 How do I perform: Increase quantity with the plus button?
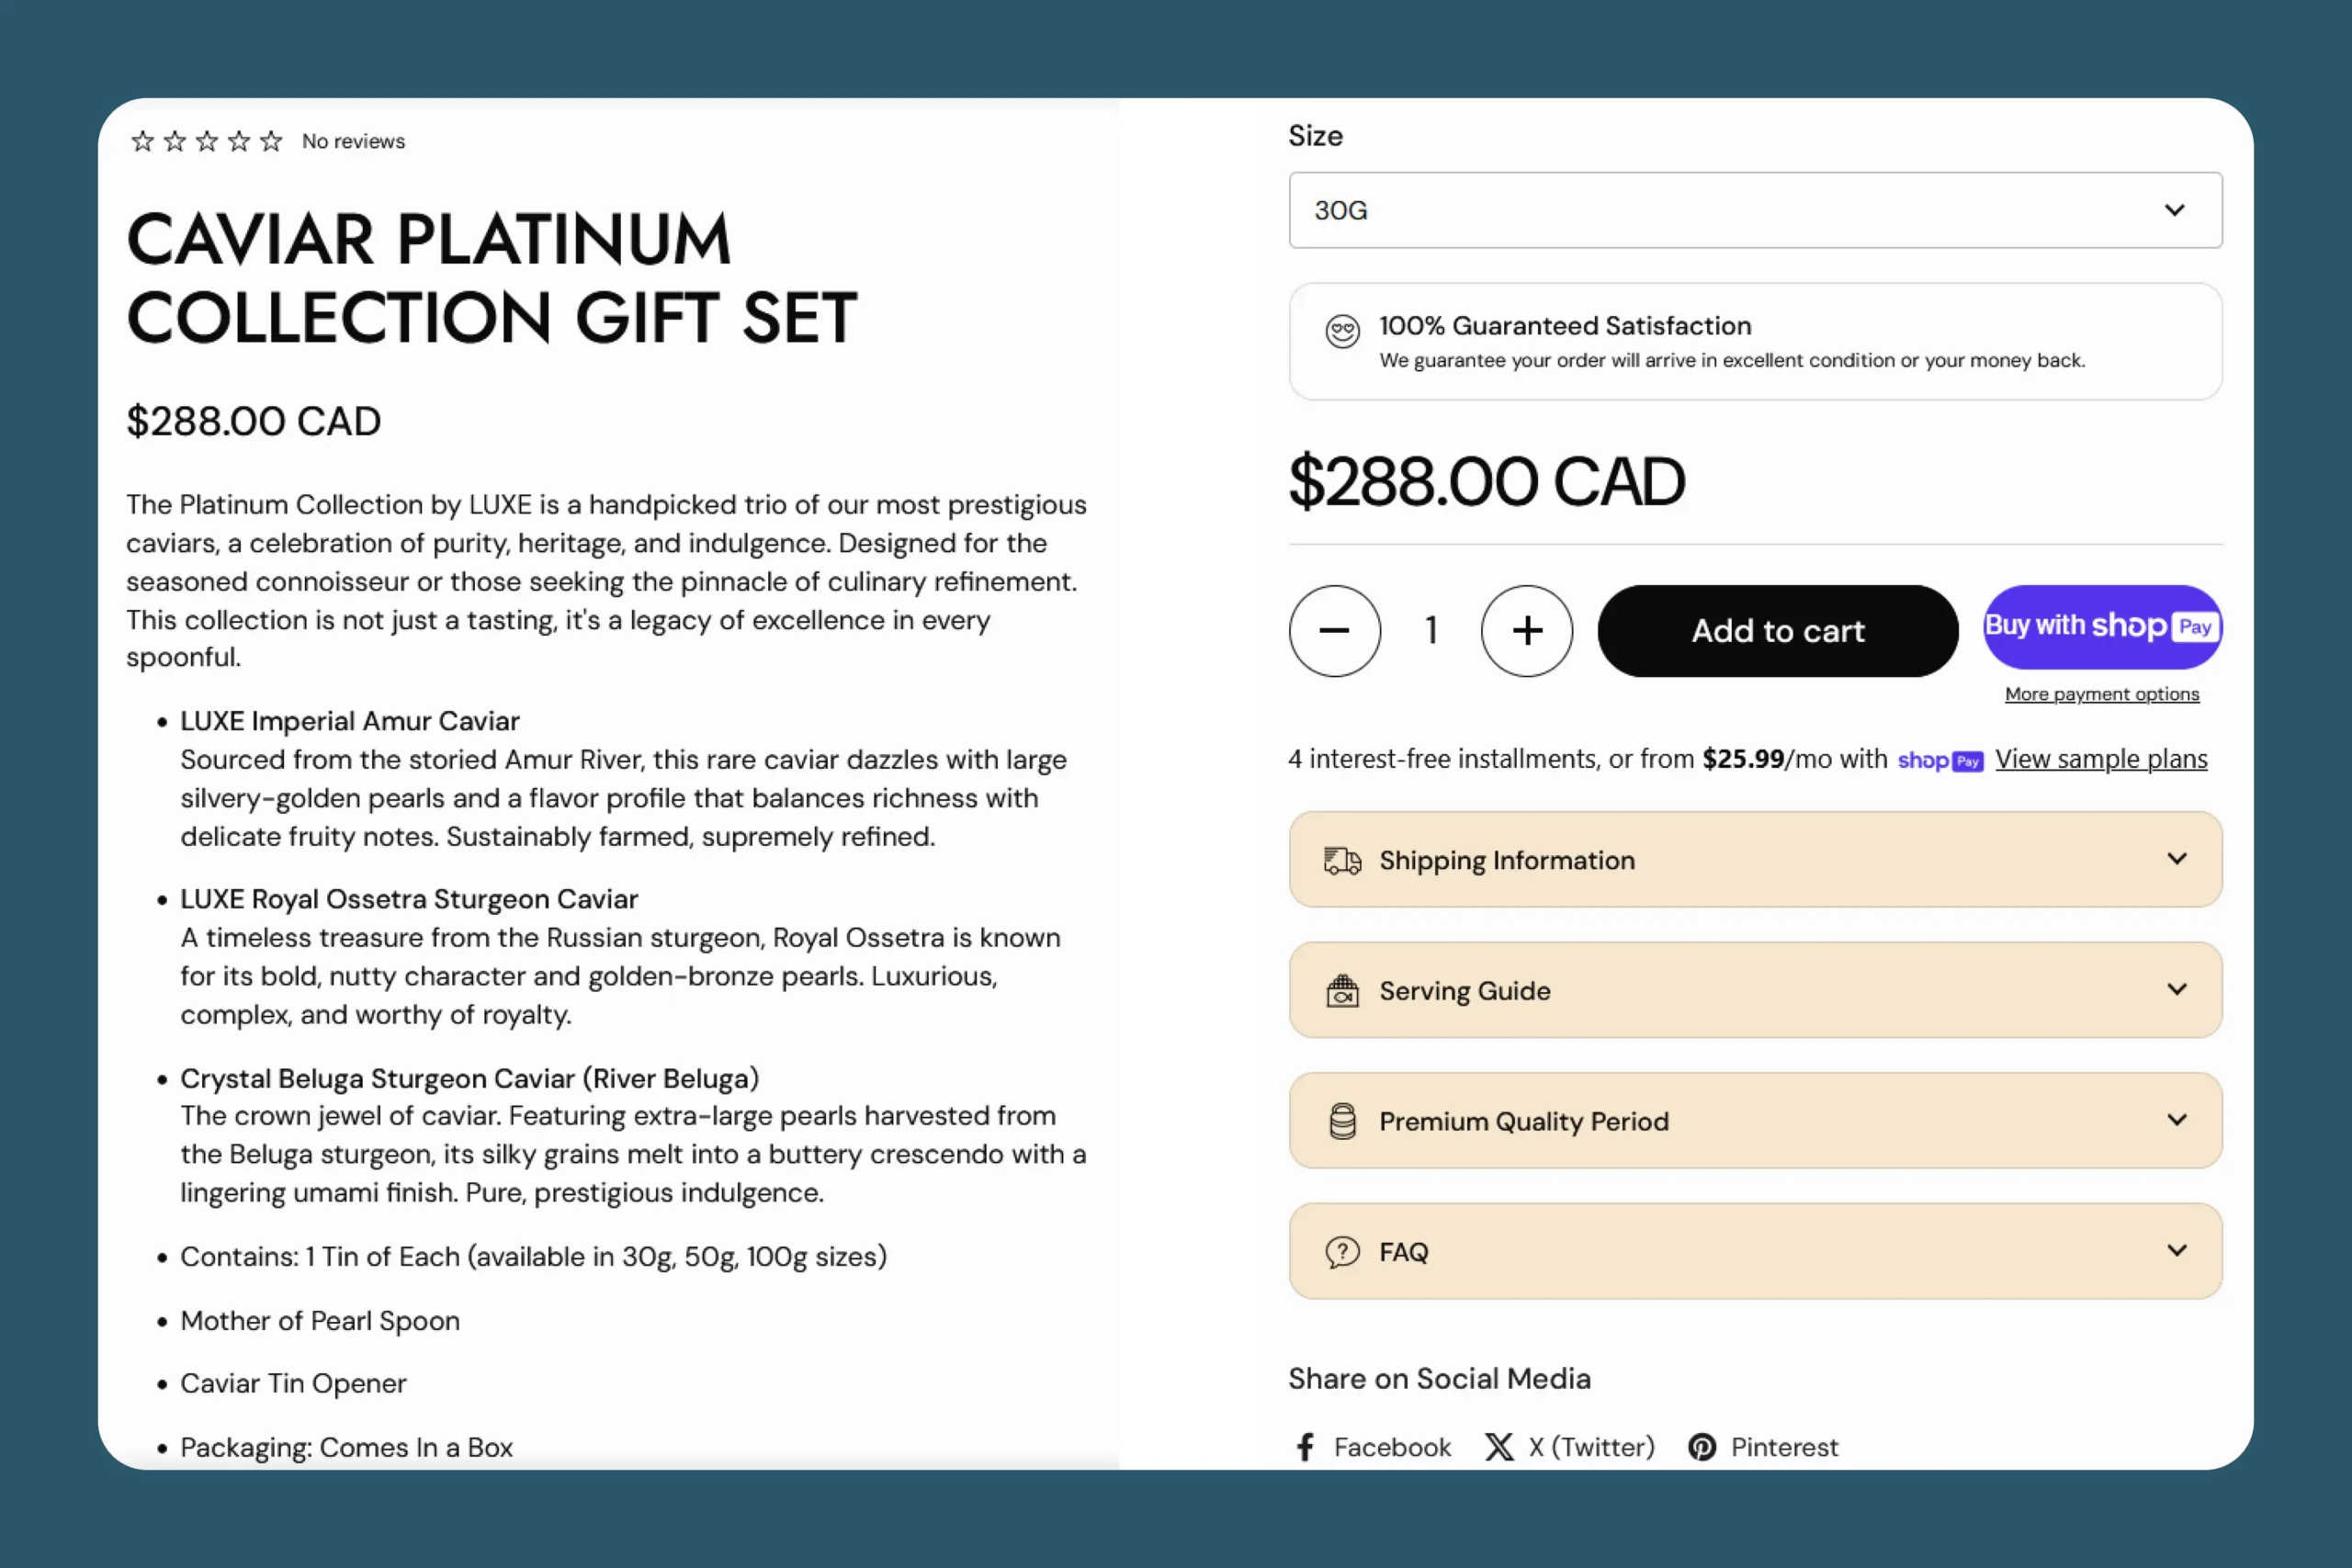coord(1526,631)
